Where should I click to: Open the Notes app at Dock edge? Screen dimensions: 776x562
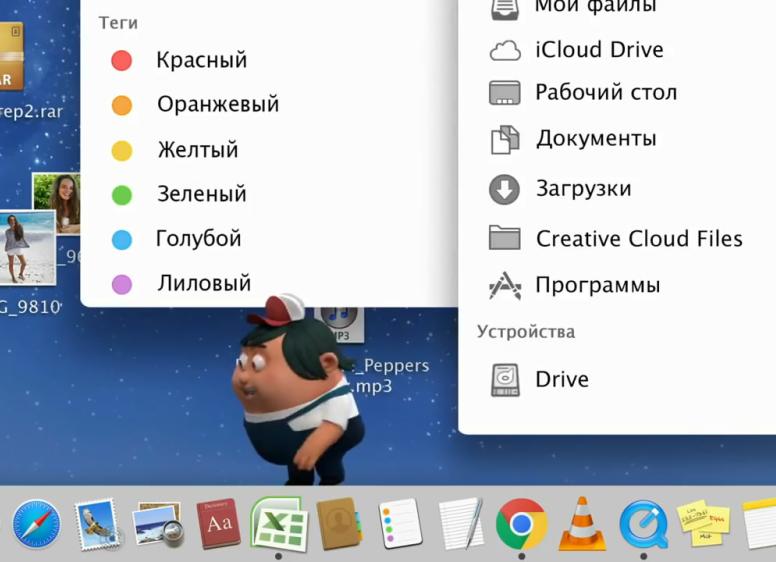(759, 524)
